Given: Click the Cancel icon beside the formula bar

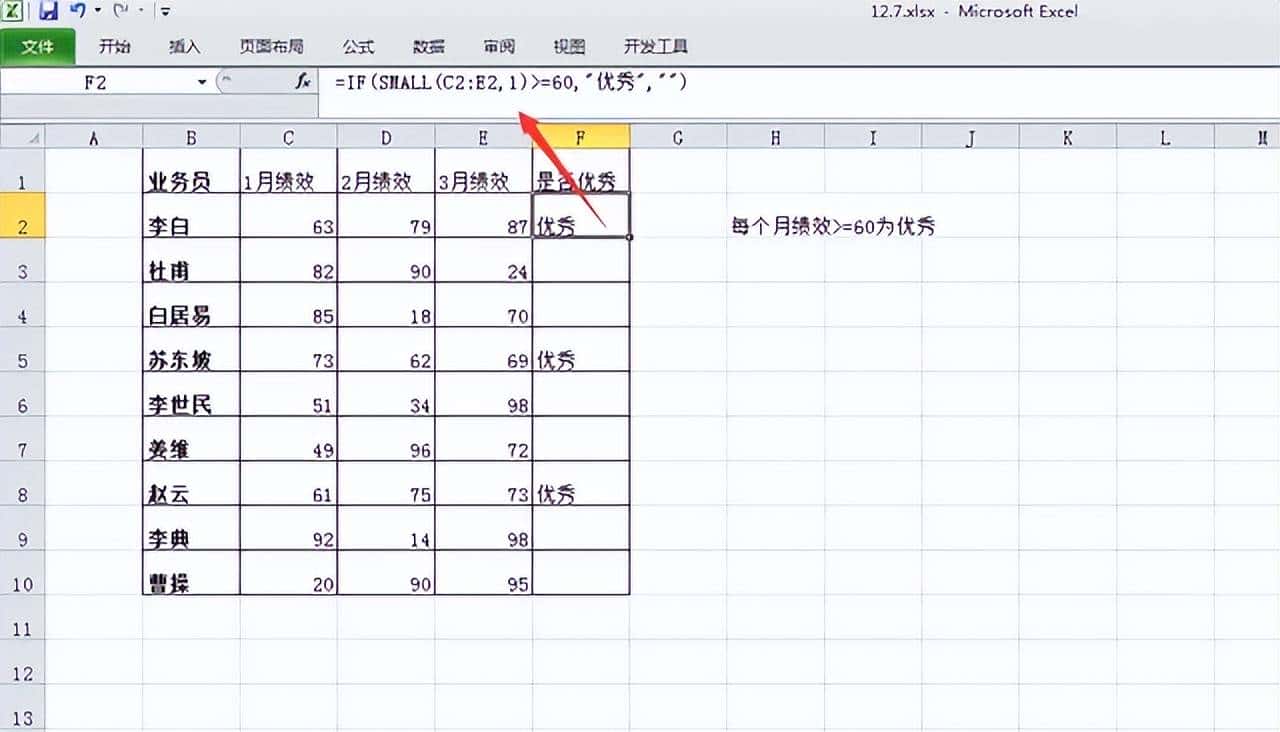Looking at the screenshot, I should pos(227,82).
